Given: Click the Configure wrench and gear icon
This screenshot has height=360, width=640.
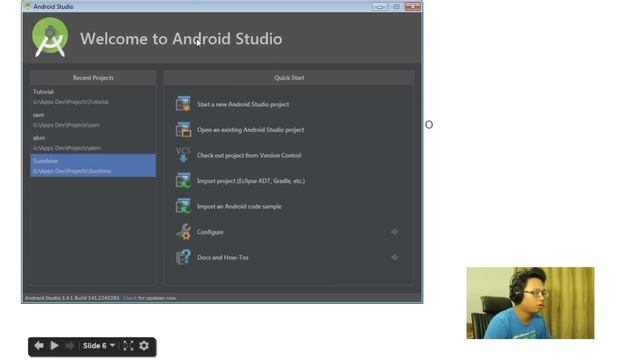Looking at the screenshot, I should tap(183, 232).
